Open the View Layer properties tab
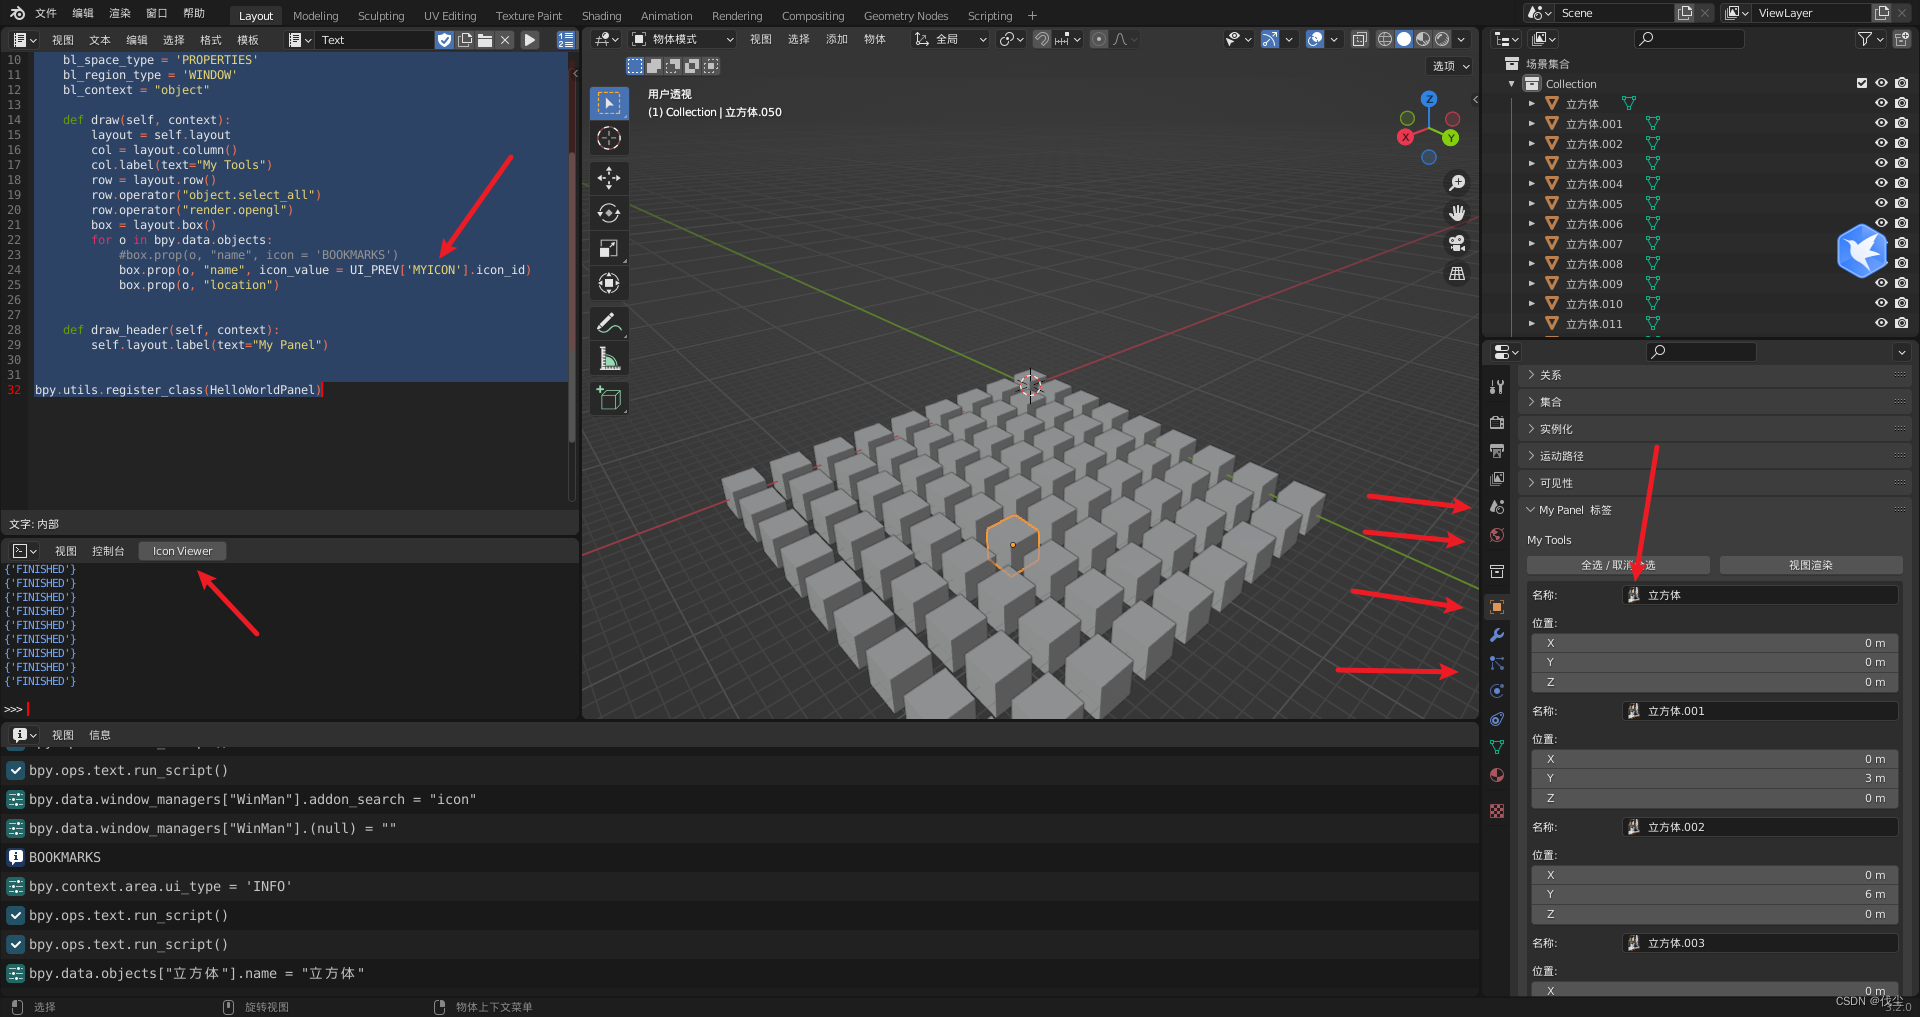Viewport: 1920px width, 1017px height. [1497, 479]
